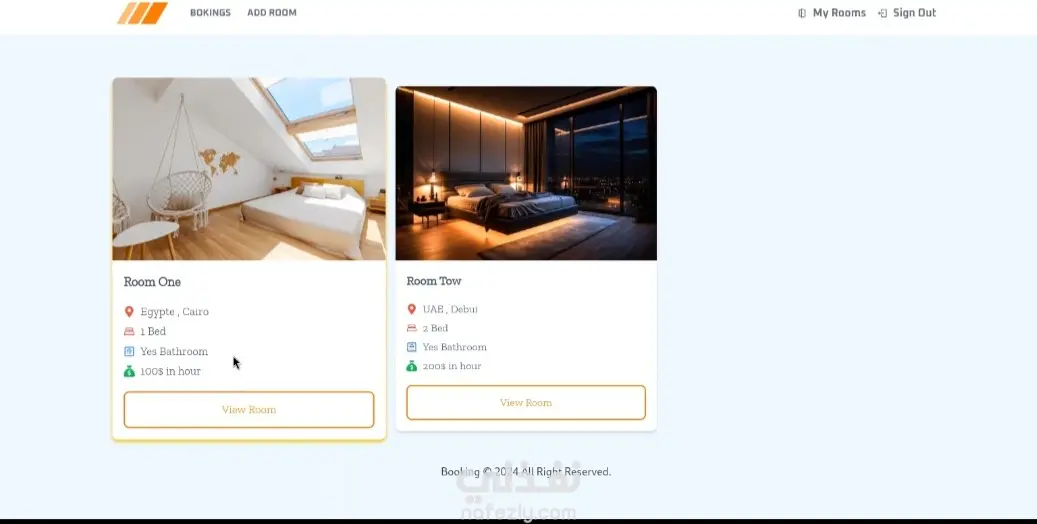Image resolution: width=1037 pixels, height=524 pixels.
Task: Open the BOKINGS menu item
Action: (x=210, y=13)
